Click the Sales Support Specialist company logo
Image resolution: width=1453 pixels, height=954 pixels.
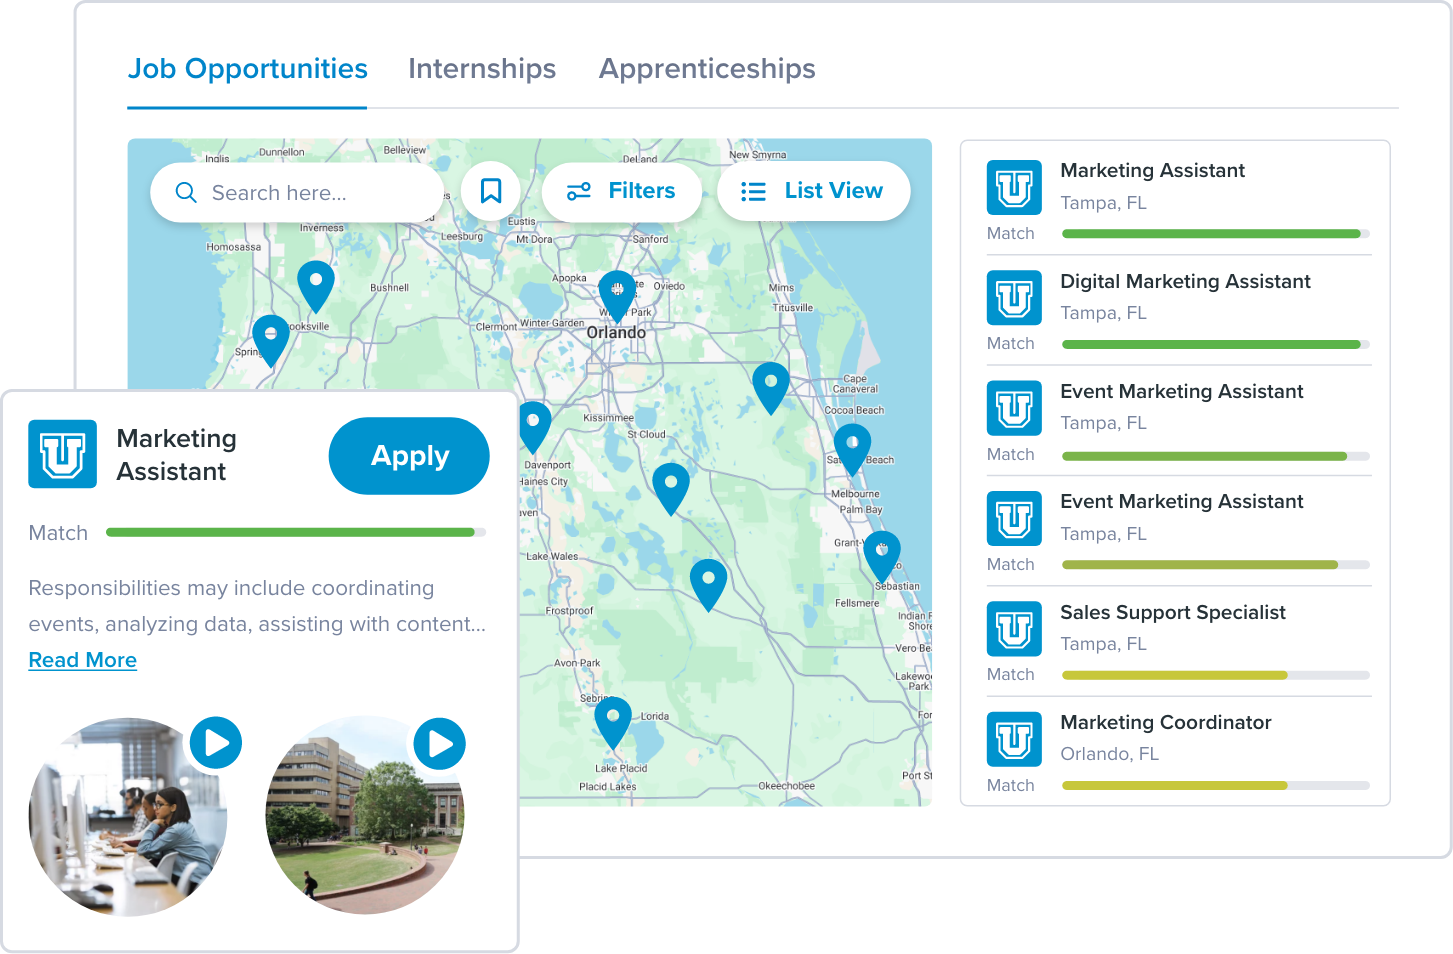pyautogui.click(x=1014, y=629)
